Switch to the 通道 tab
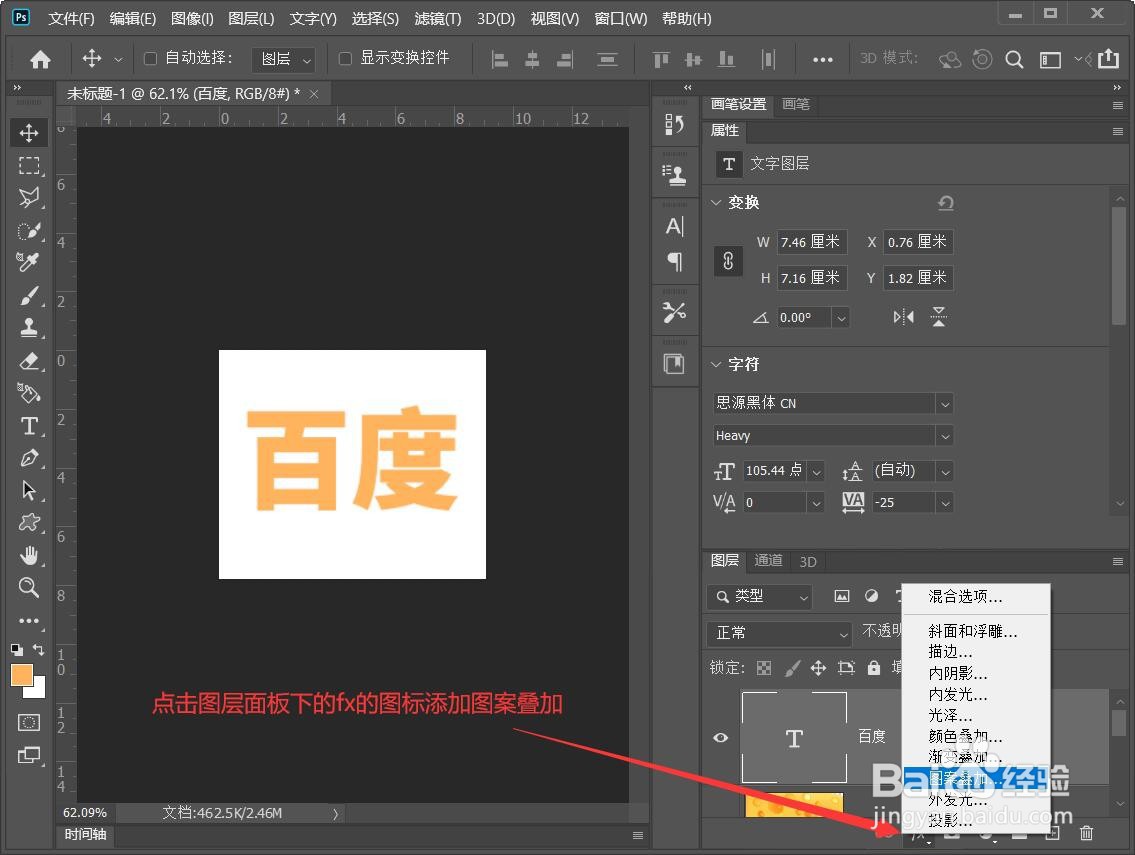This screenshot has height=855, width=1135. (768, 561)
